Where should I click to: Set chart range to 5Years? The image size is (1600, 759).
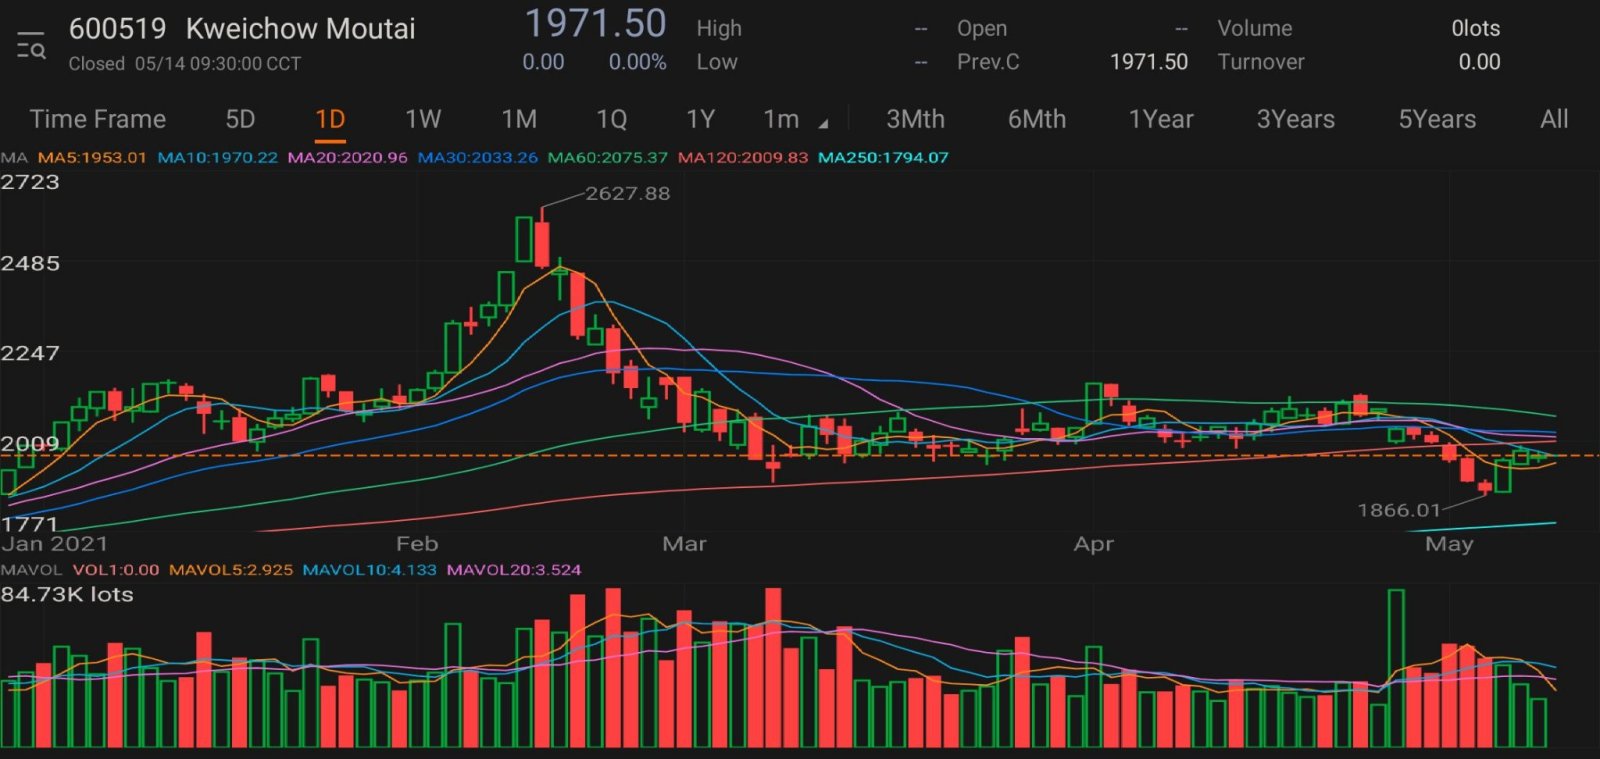1437,119
